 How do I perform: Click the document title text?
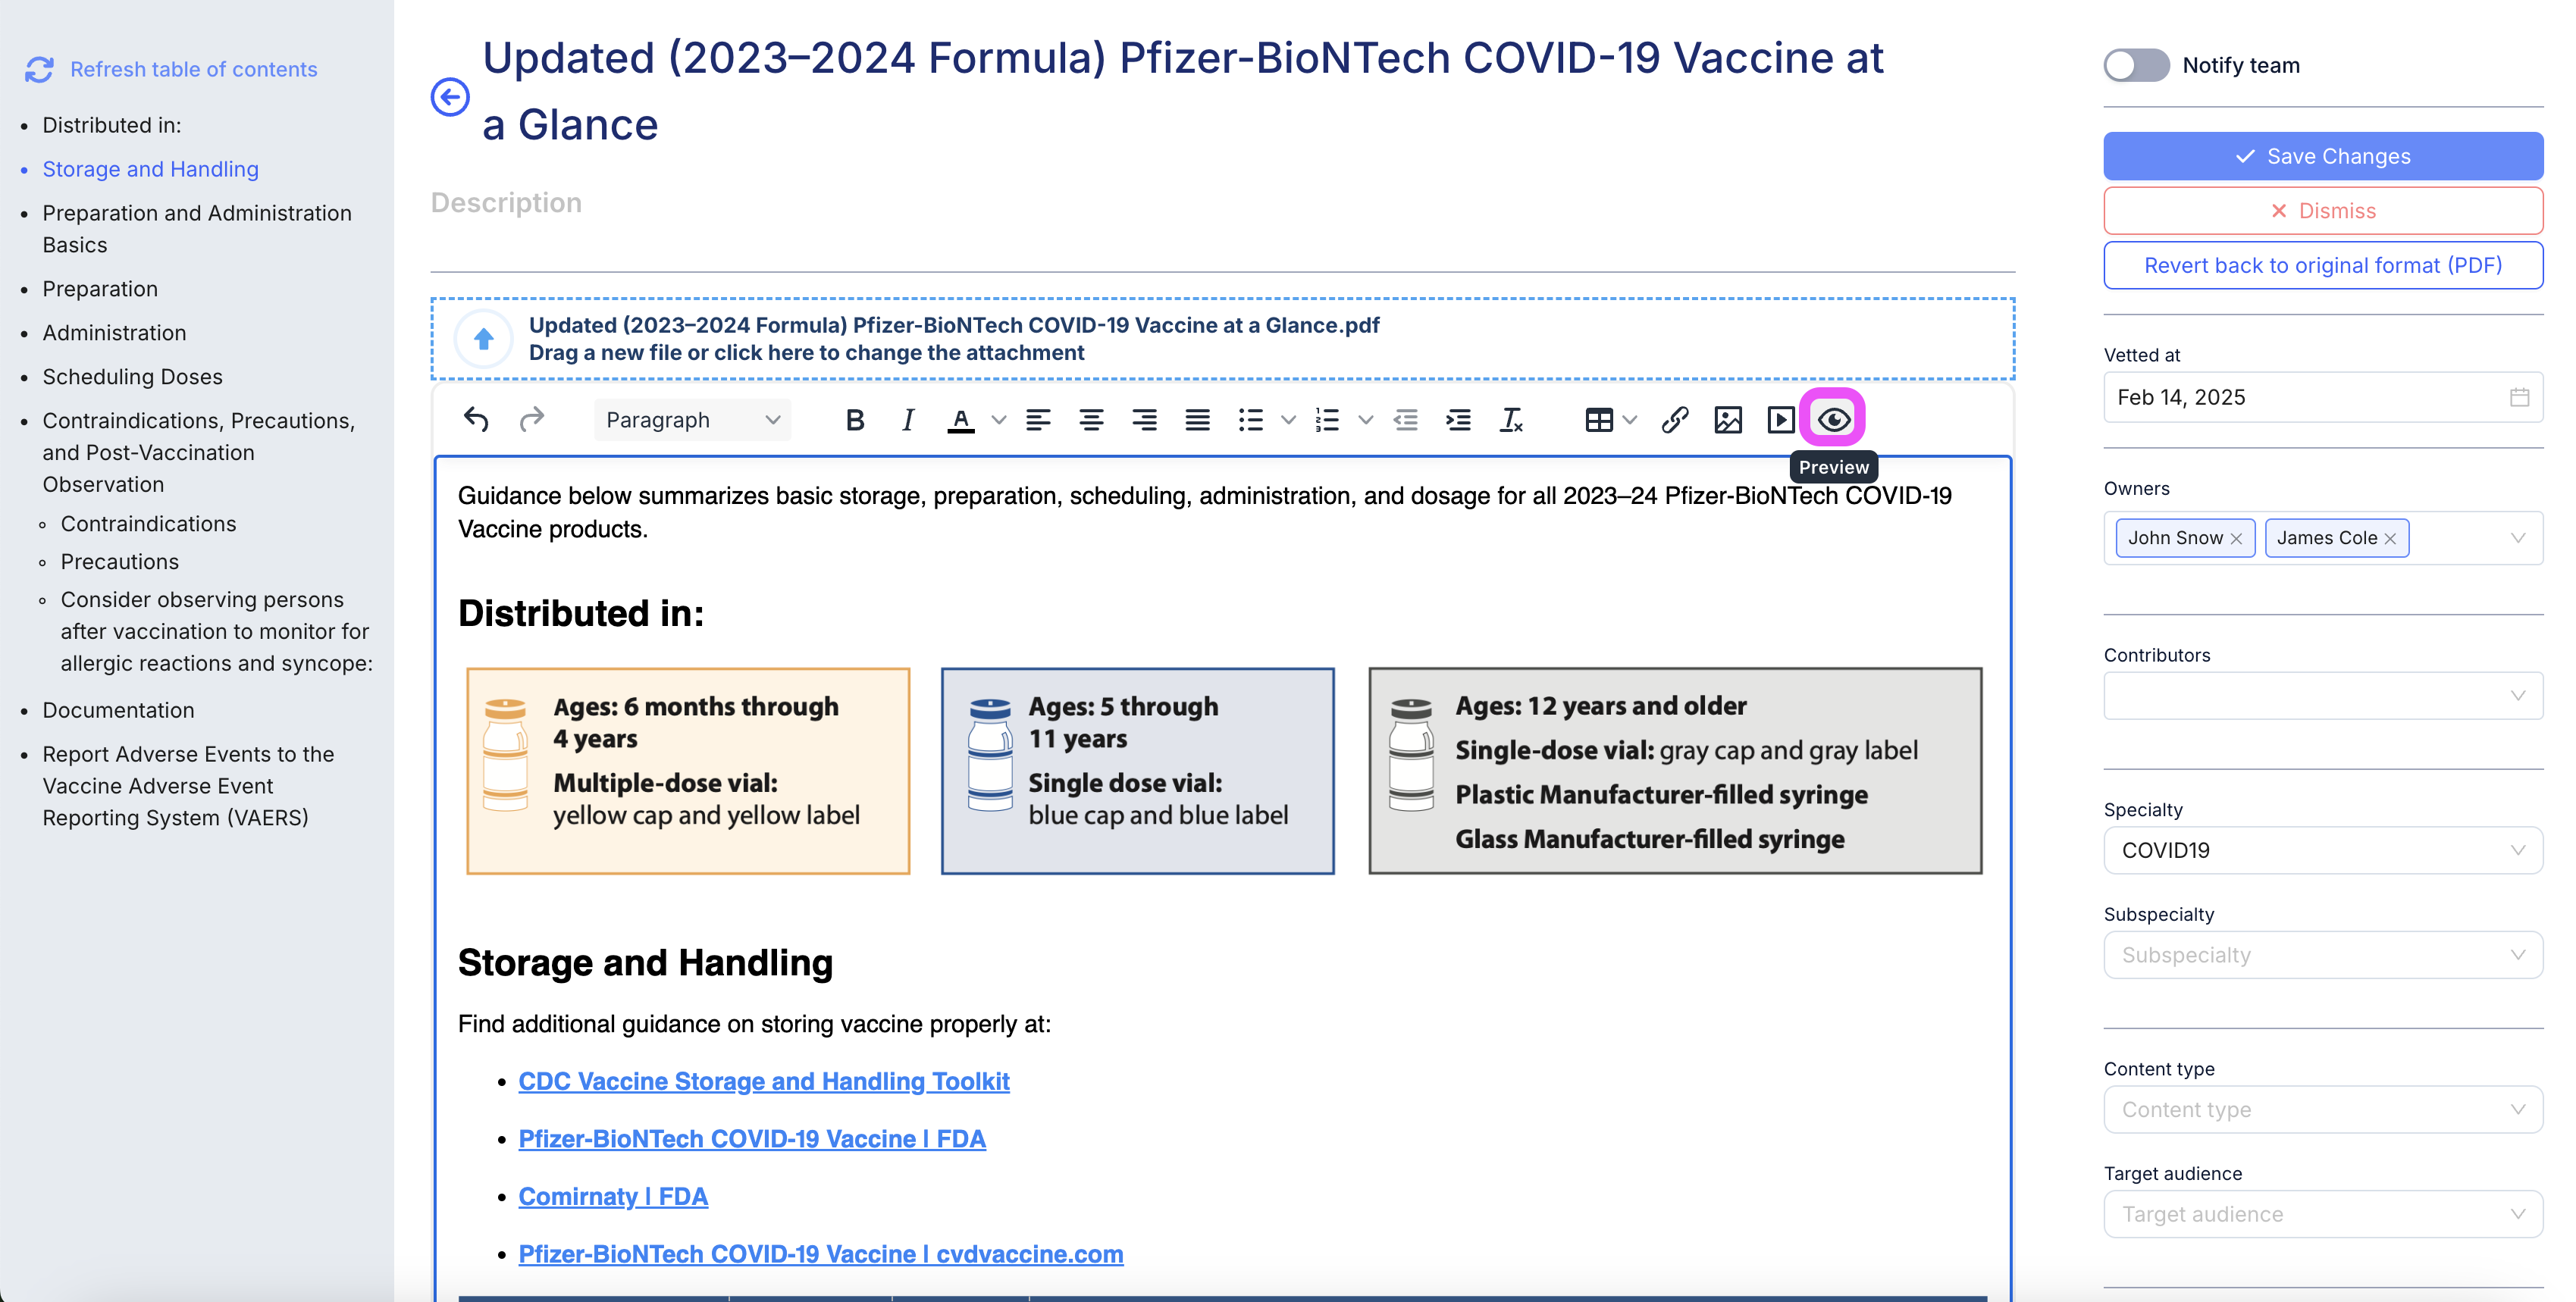1182,91
